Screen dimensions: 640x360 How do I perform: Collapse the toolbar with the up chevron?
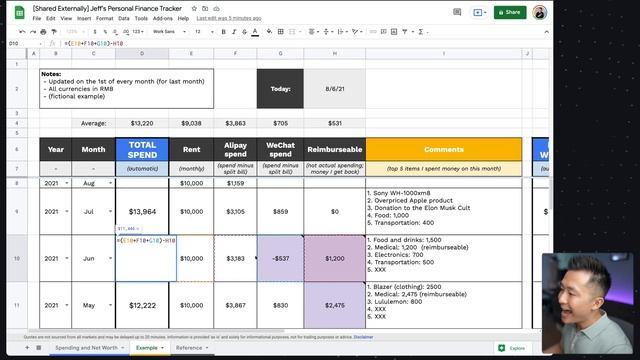point(546,32)
